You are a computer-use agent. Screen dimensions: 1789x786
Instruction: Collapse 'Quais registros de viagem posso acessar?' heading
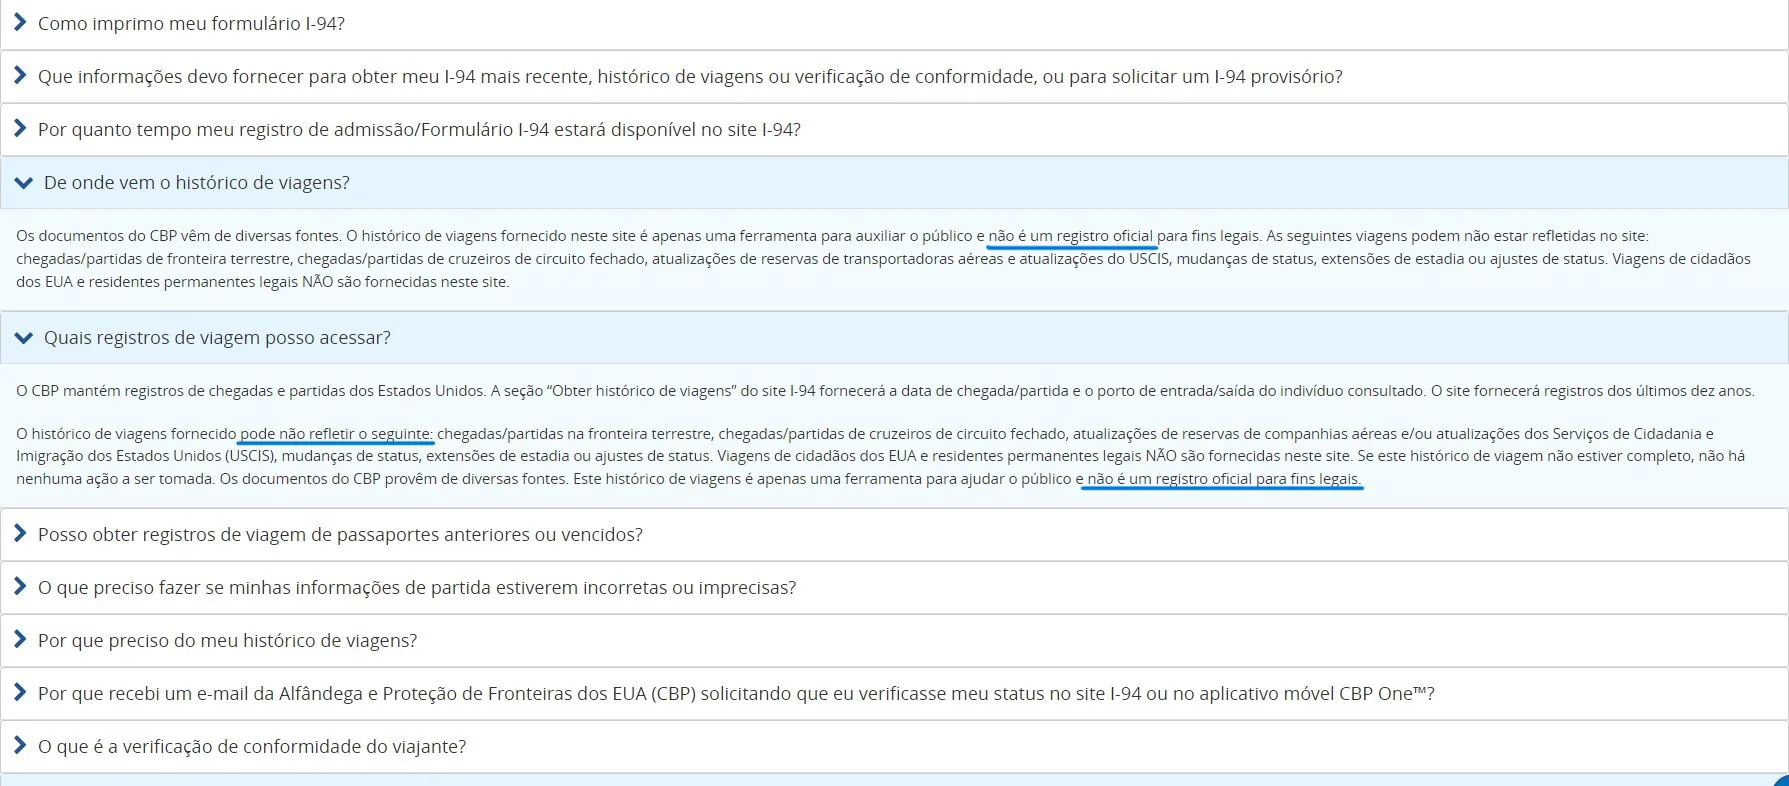click(x=217, y=338)
